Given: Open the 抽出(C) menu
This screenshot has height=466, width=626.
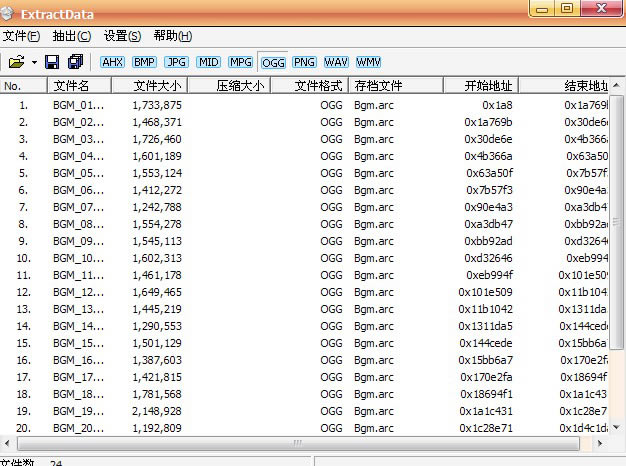Looking at the screenshot, I should pyautogui.click(x=71, y=36).
